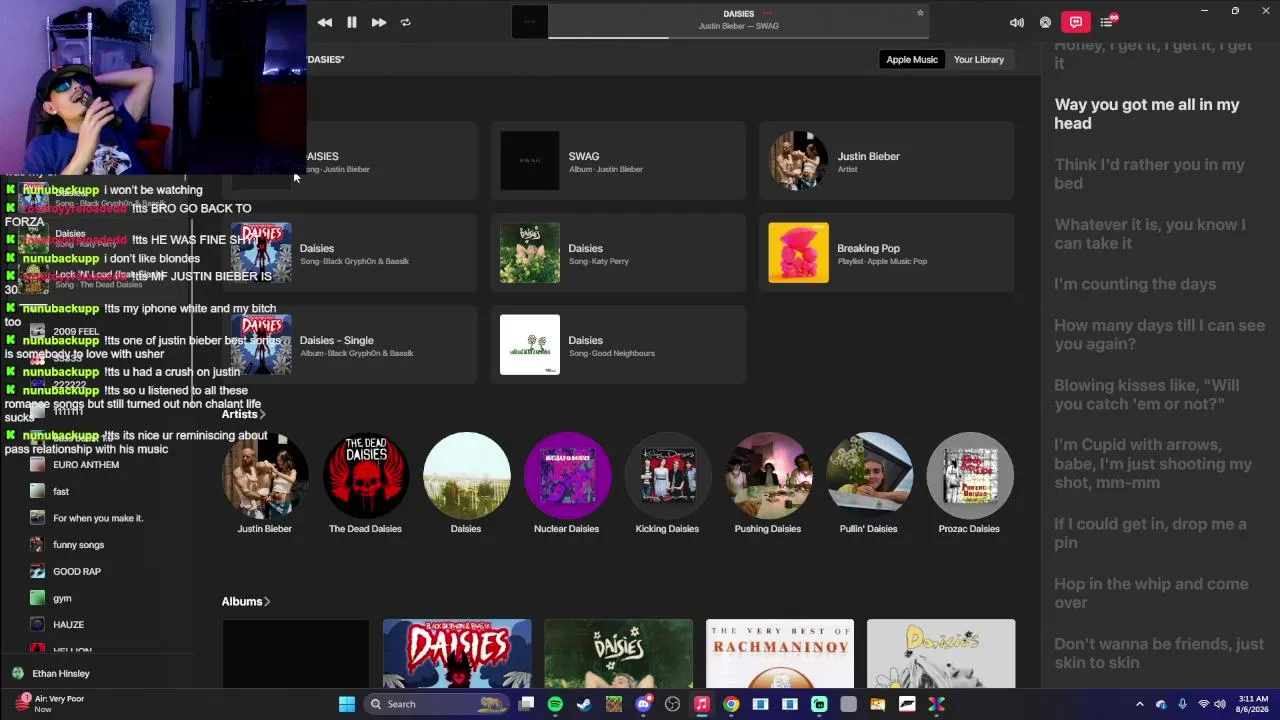This screenshot has height=720, width=1280.
Task: Switch to the Your Library tab
Action: pyautogui.click(x=979, y=60)
